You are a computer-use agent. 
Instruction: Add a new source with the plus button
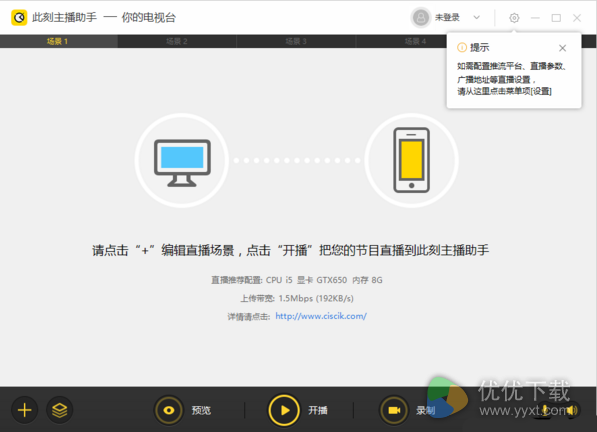coord(24,410)
